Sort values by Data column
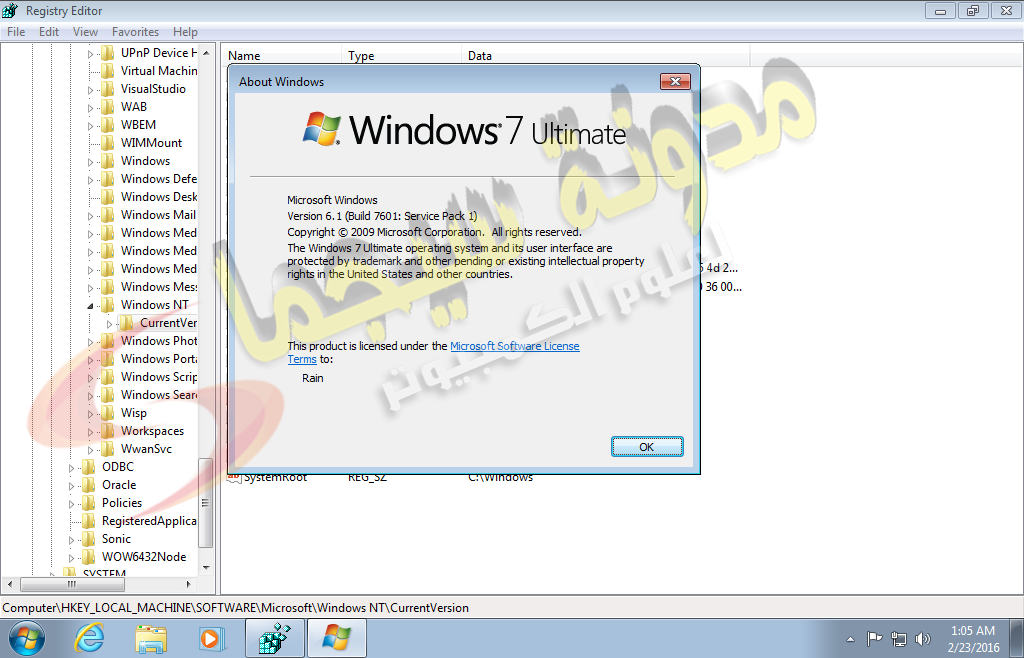The width and height of the screenshot is (1024, 658). (605, 55)
